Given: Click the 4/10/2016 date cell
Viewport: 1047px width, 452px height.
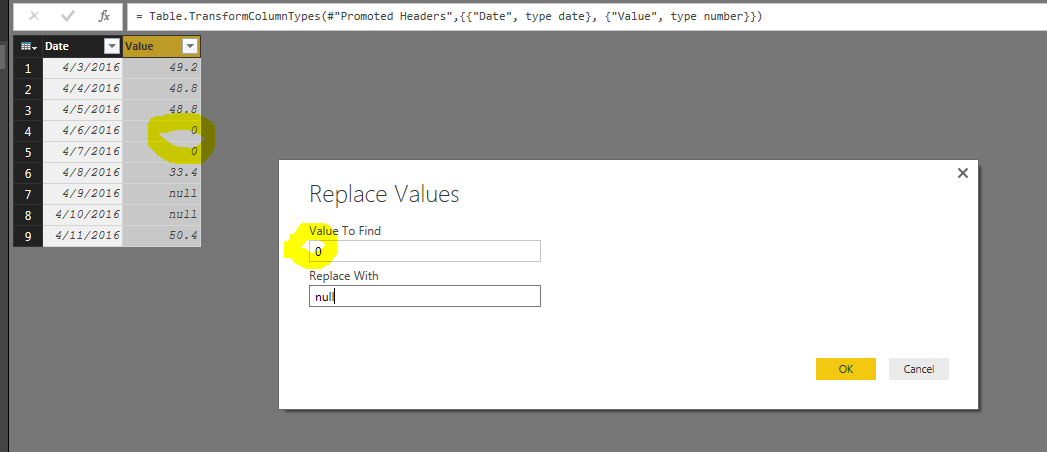Looking at the screenshot, I should (x=82, y=214).
